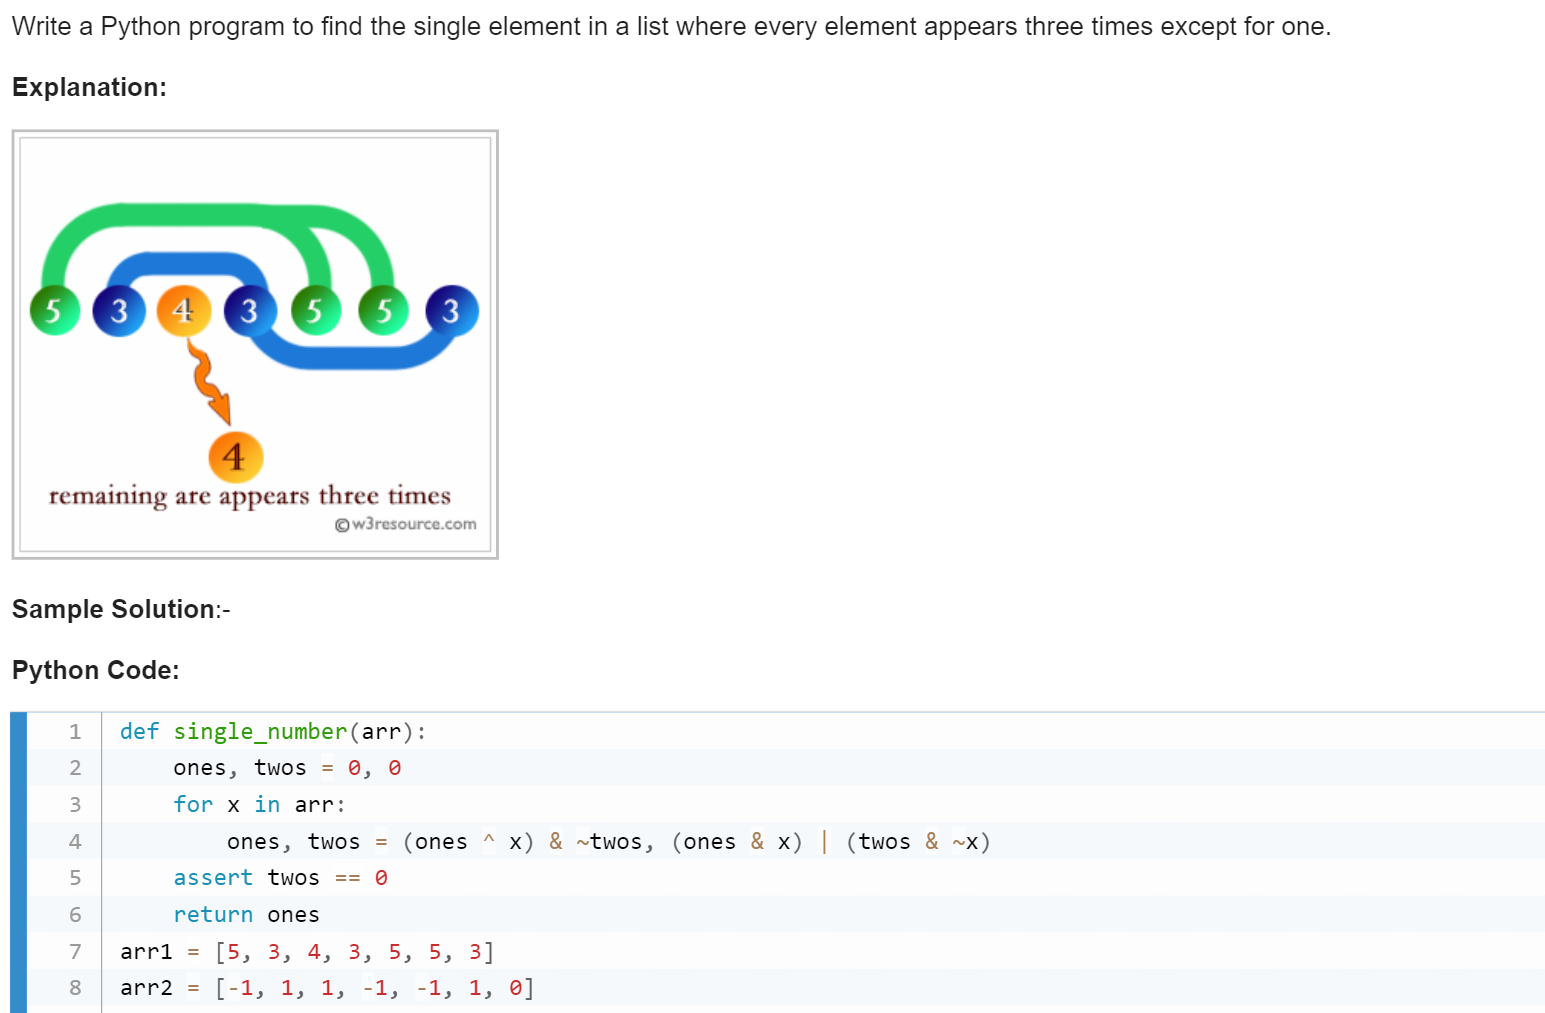This screenshot has height=1013, width=1545.
Task: Click the code line with "(ones ^ x) & ~twos"
Action: (609, 841)
